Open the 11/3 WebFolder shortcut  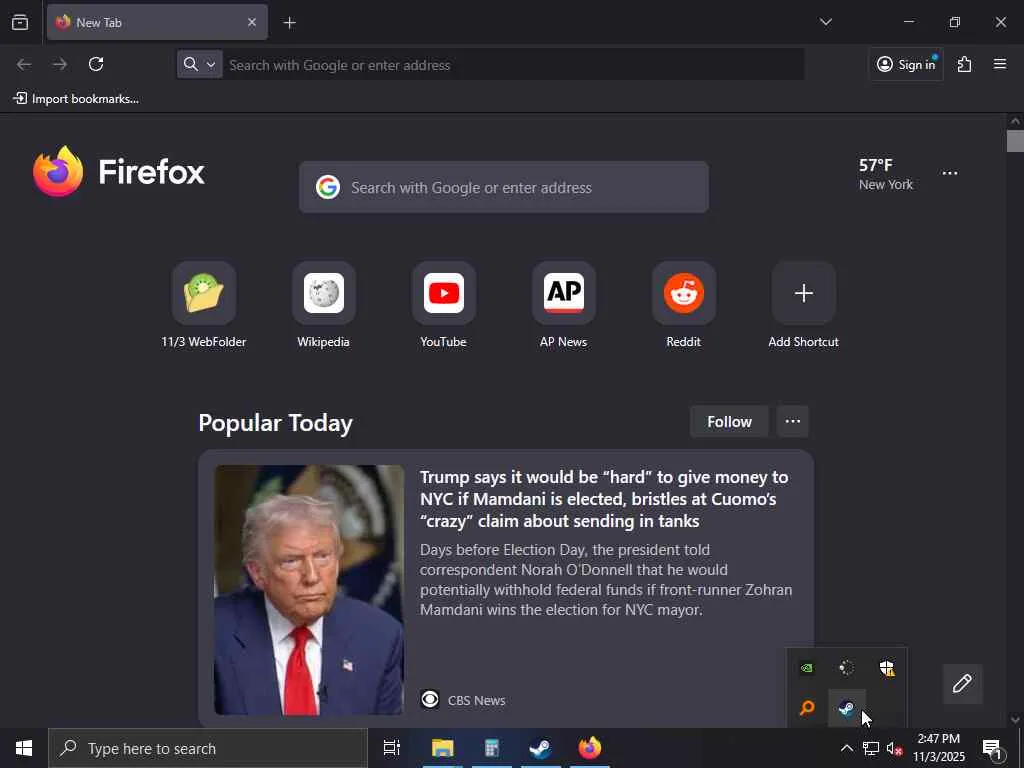[x=204, y=305]
